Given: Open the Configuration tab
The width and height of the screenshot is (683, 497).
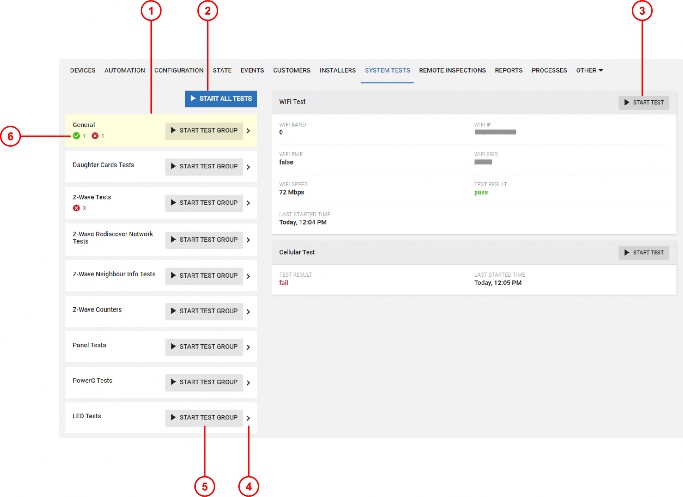Looking at the screenshot, I should [179, 70].
